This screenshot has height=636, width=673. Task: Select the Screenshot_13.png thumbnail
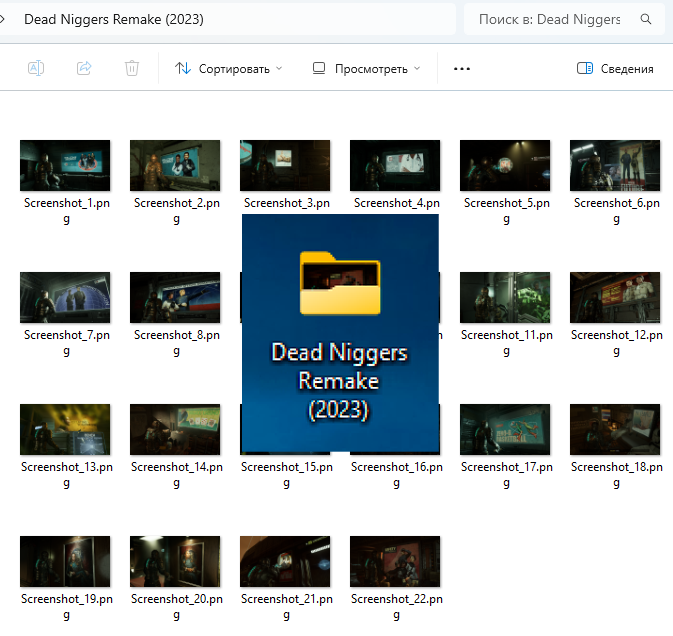(x=65, y=430)
